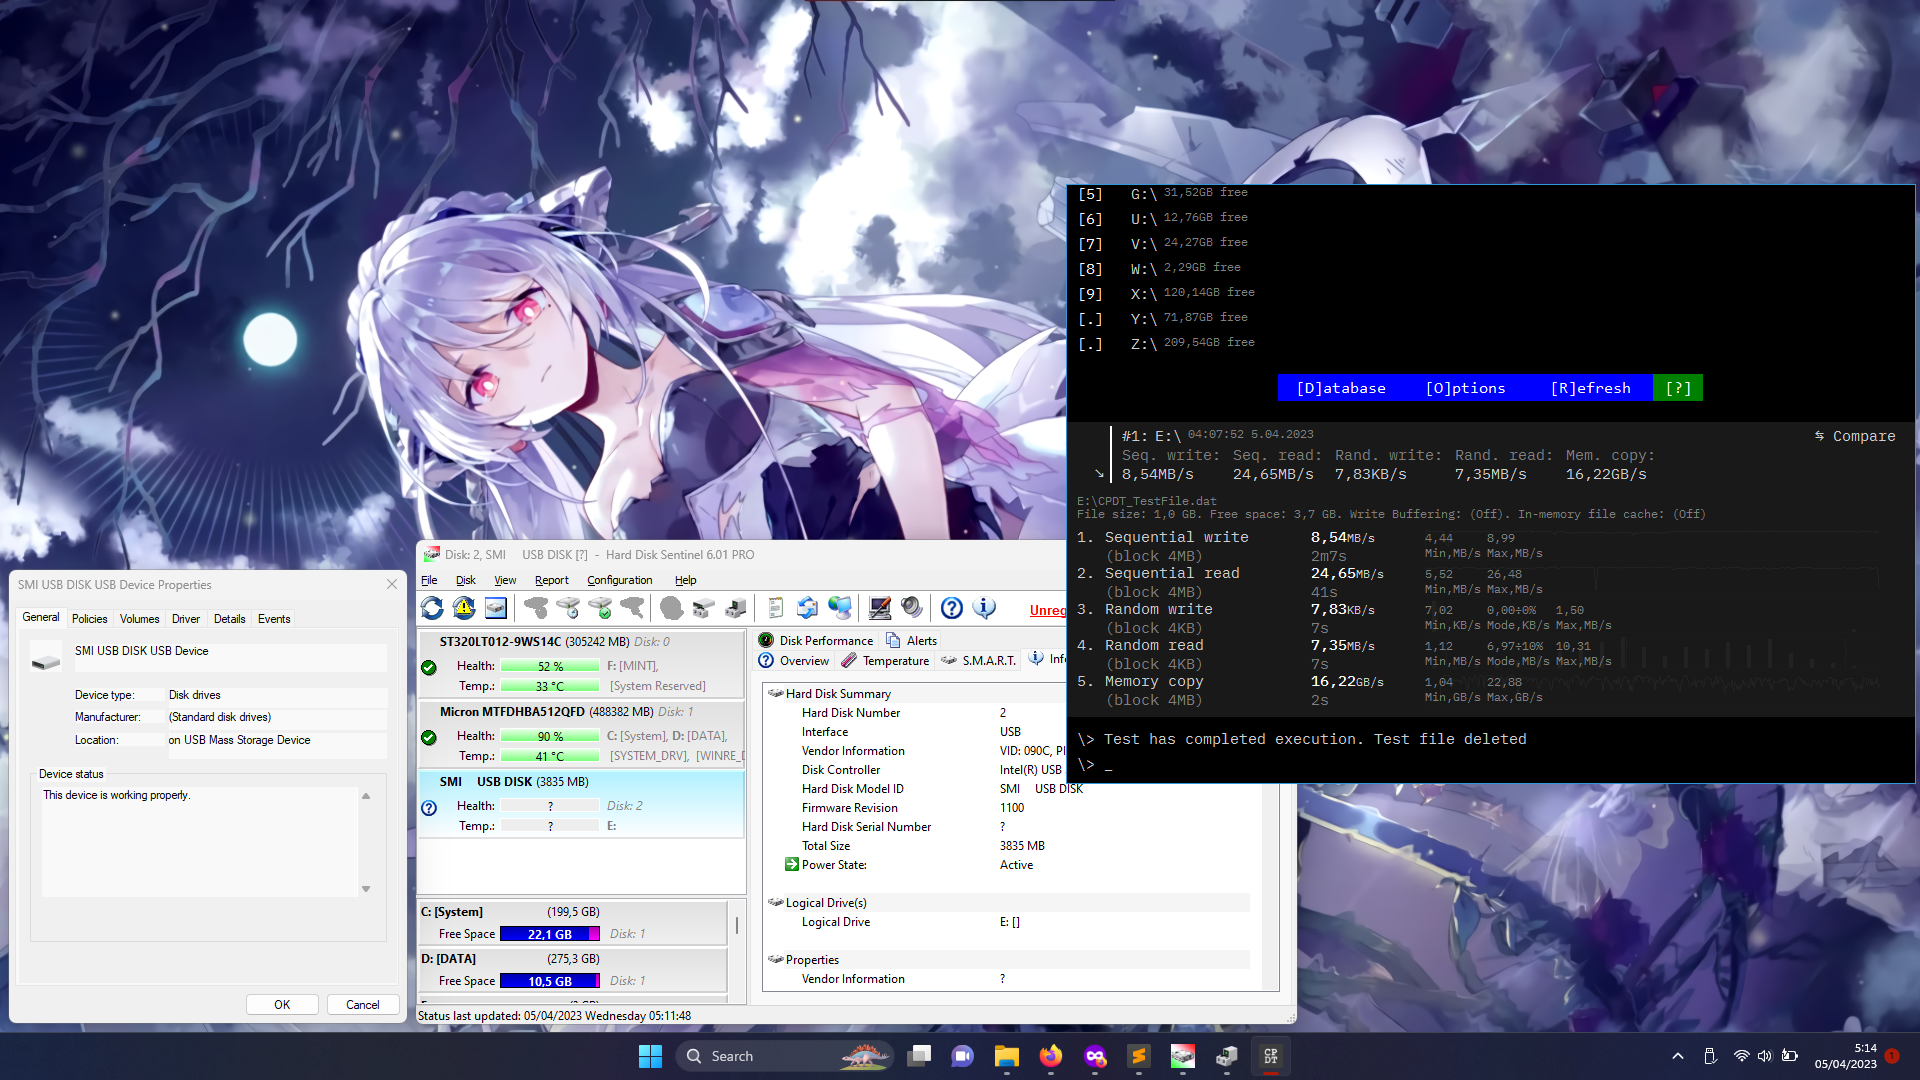Click the refresh toolbar icon in Hard Disk Sentinel

point(432,608)
